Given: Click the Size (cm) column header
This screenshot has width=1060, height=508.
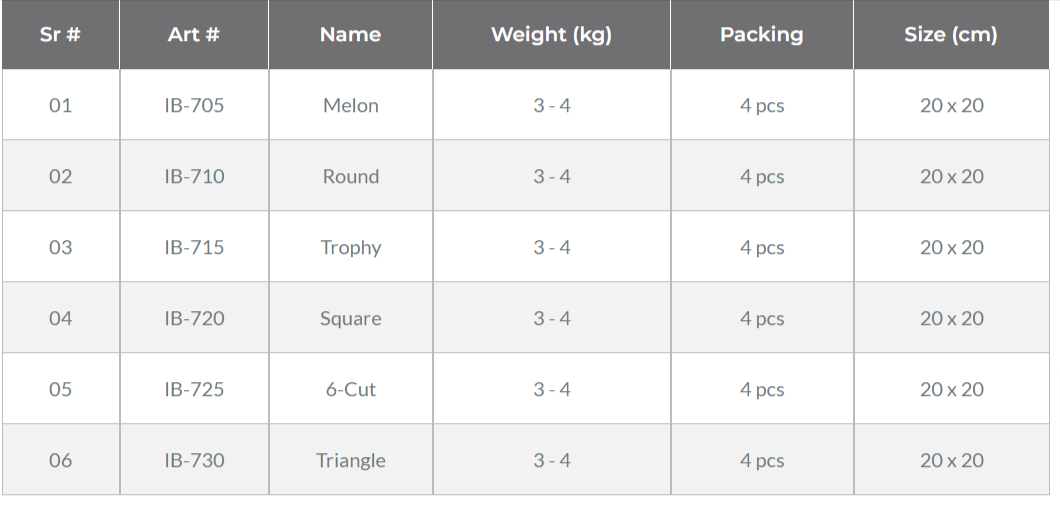Looking at the screenshot, I should coord(951,34).
